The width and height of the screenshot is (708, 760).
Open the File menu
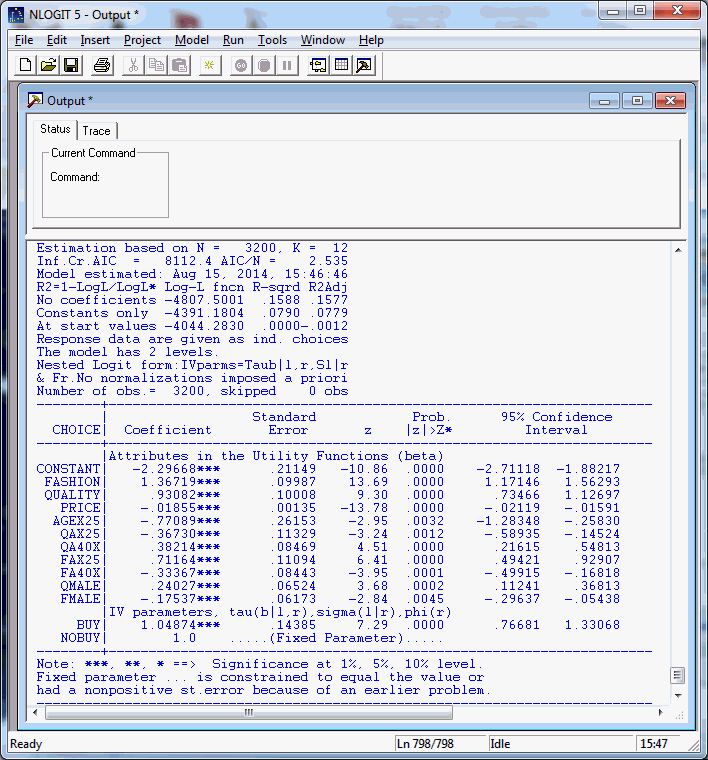pyautogui.click(x=24, y=40)
